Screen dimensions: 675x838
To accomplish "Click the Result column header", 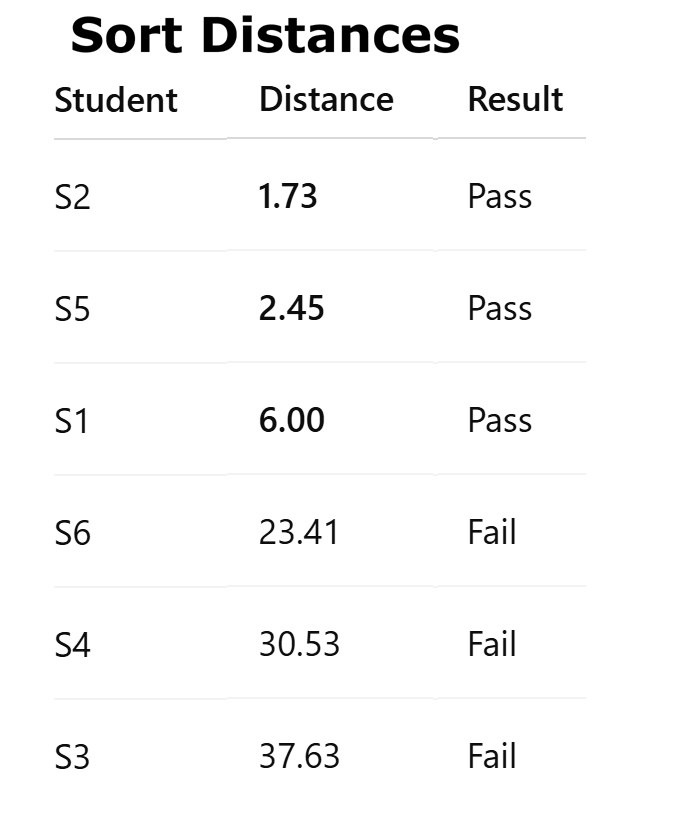I will 515,100.
